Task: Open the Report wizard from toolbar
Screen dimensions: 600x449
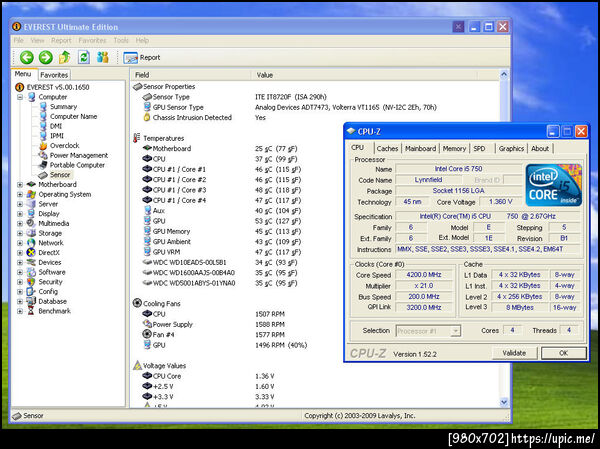Action: pyautogui.click(x=142, y=57)
